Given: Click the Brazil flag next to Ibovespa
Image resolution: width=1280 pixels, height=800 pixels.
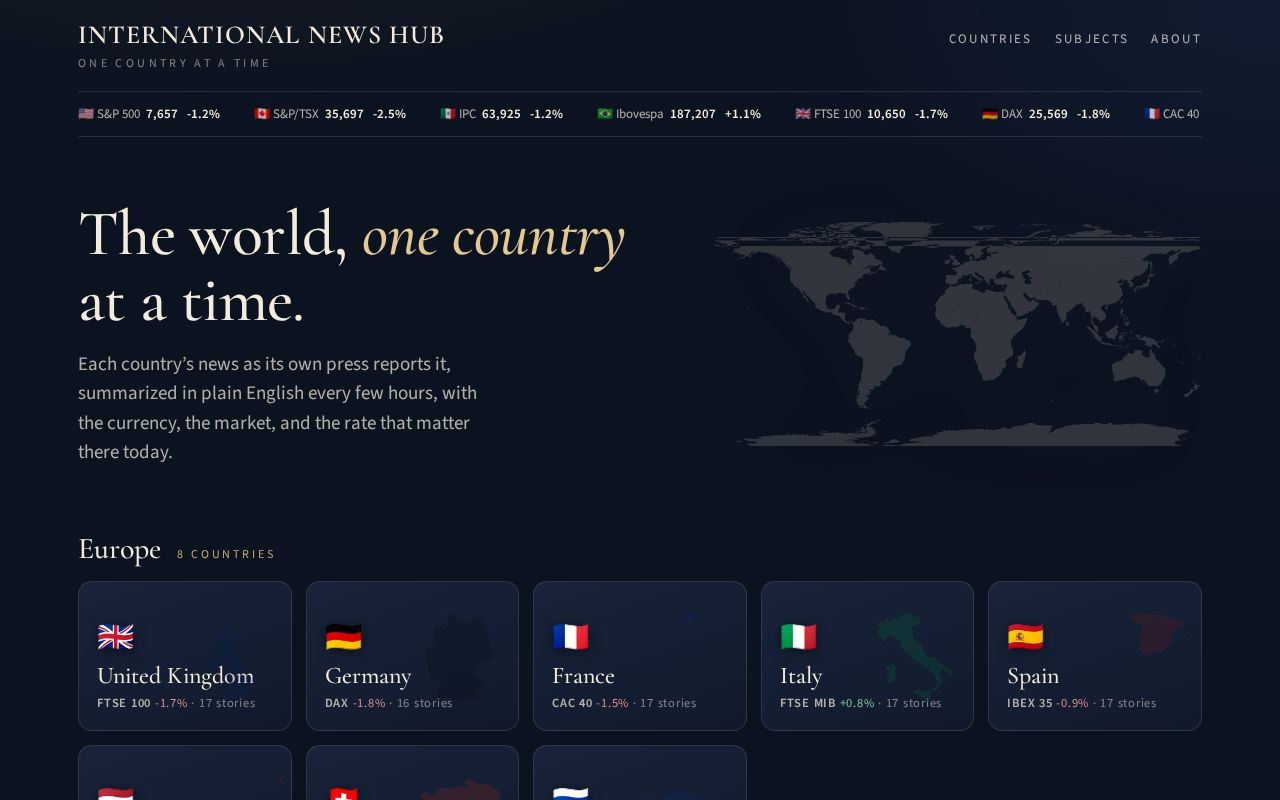Looking at the screenshot, I should tap(605, 114).
